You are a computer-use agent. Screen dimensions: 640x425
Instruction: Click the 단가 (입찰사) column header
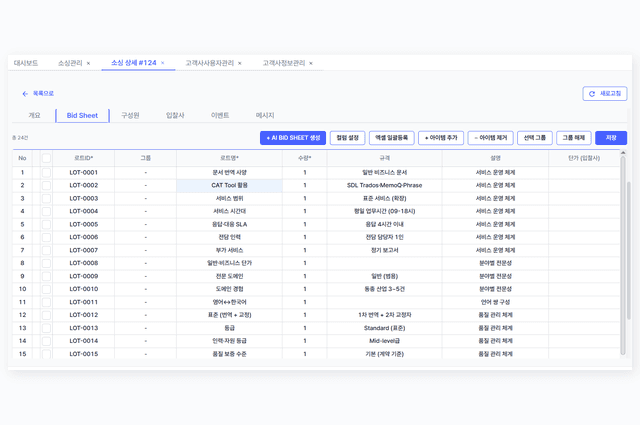click(x=584, y=158)
